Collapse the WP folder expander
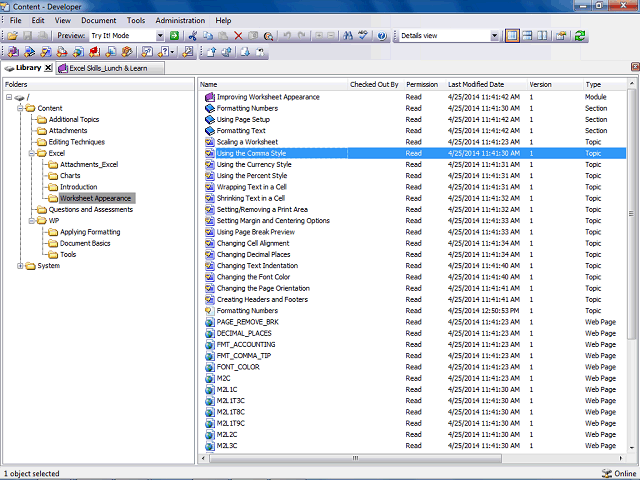This screenshot has width=640, height=480. [x=31, y=221]
